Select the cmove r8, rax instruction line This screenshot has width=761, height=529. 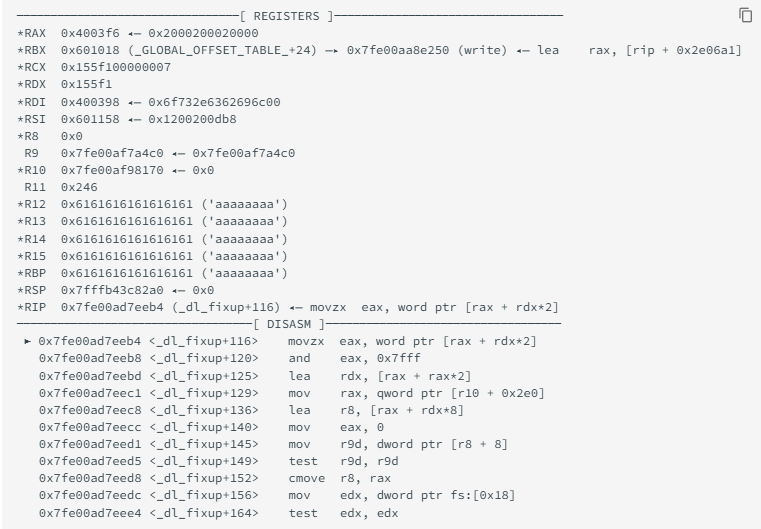point(215,478)
